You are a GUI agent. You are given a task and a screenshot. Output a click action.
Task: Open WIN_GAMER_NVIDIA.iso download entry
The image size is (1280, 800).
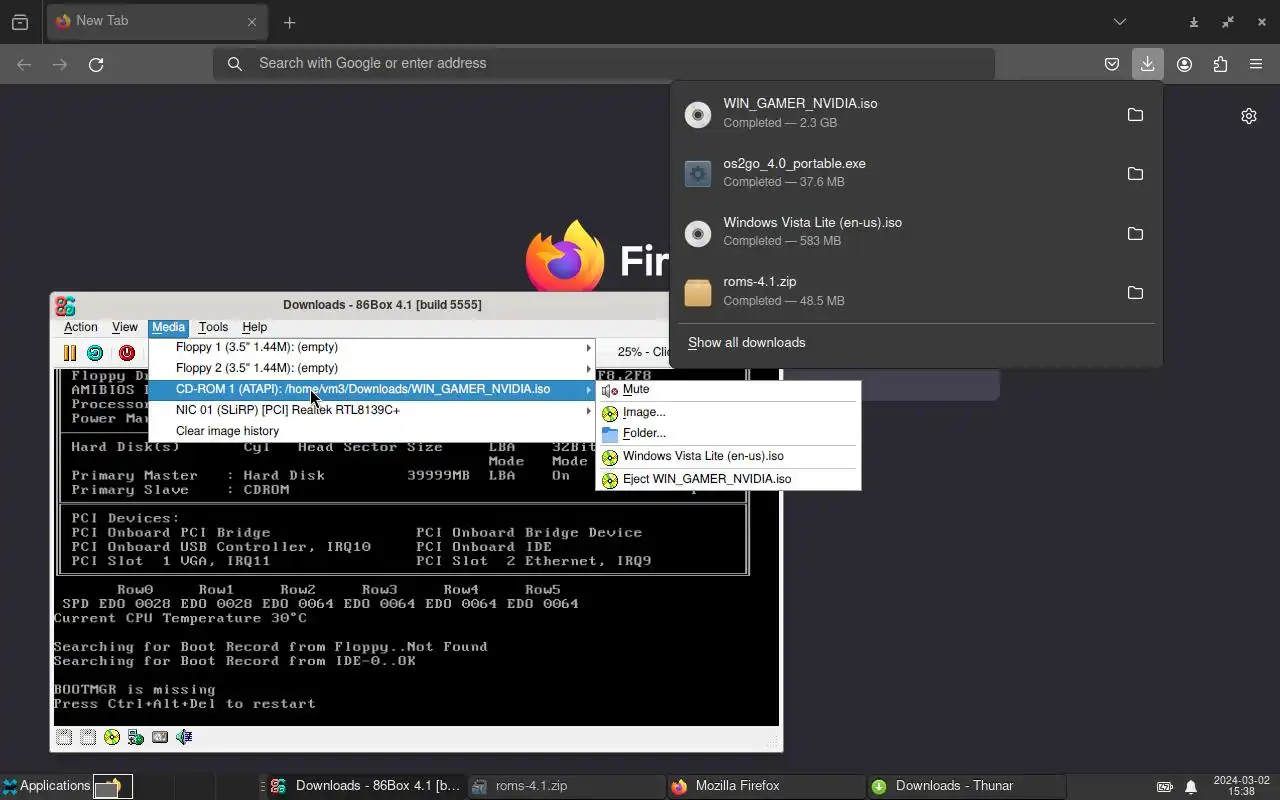[x=895, y=114]
